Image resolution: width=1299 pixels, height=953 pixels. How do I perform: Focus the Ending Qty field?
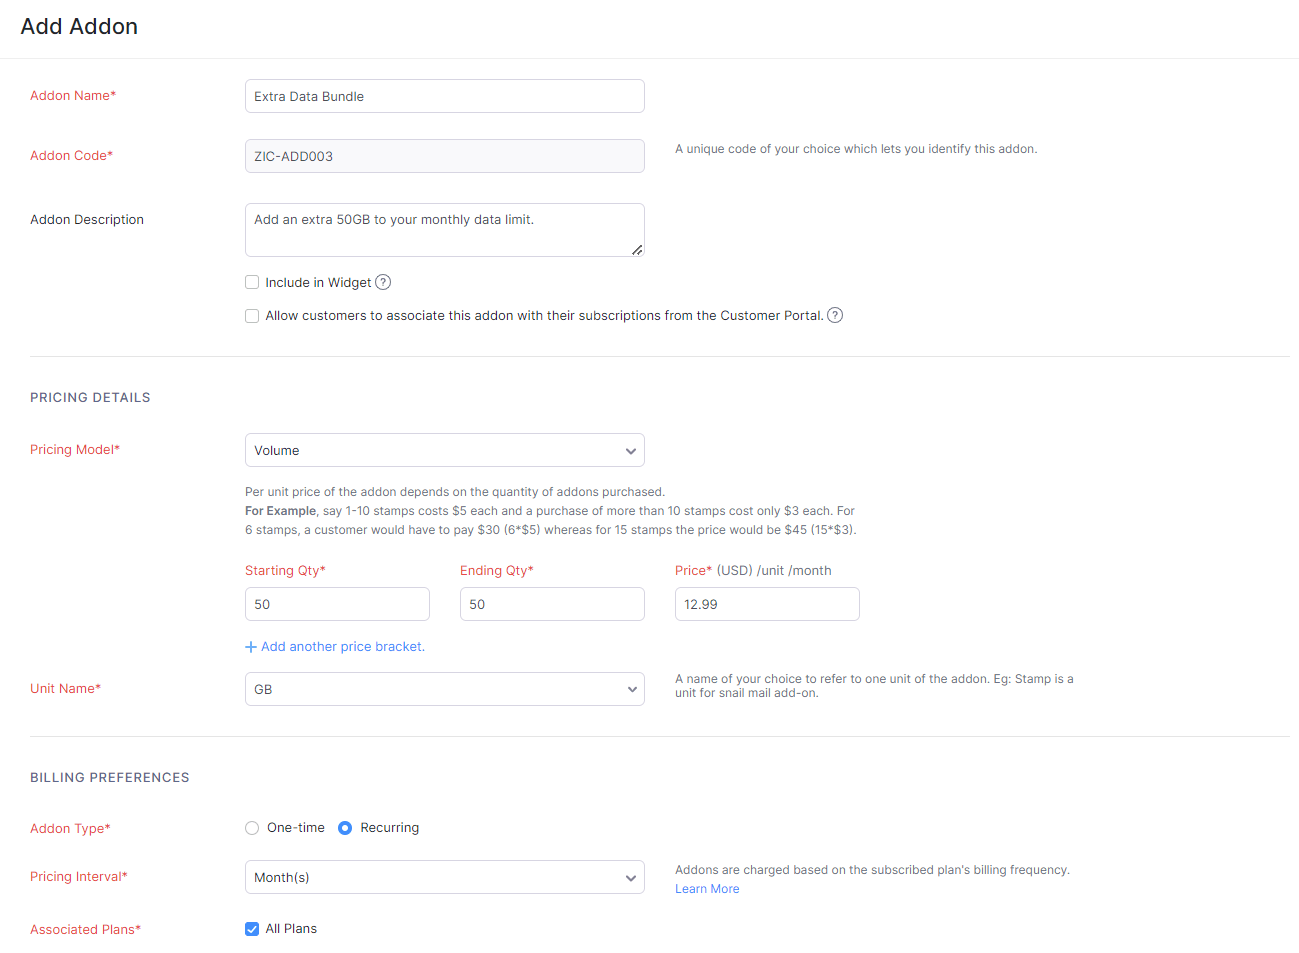click(552, 604)
